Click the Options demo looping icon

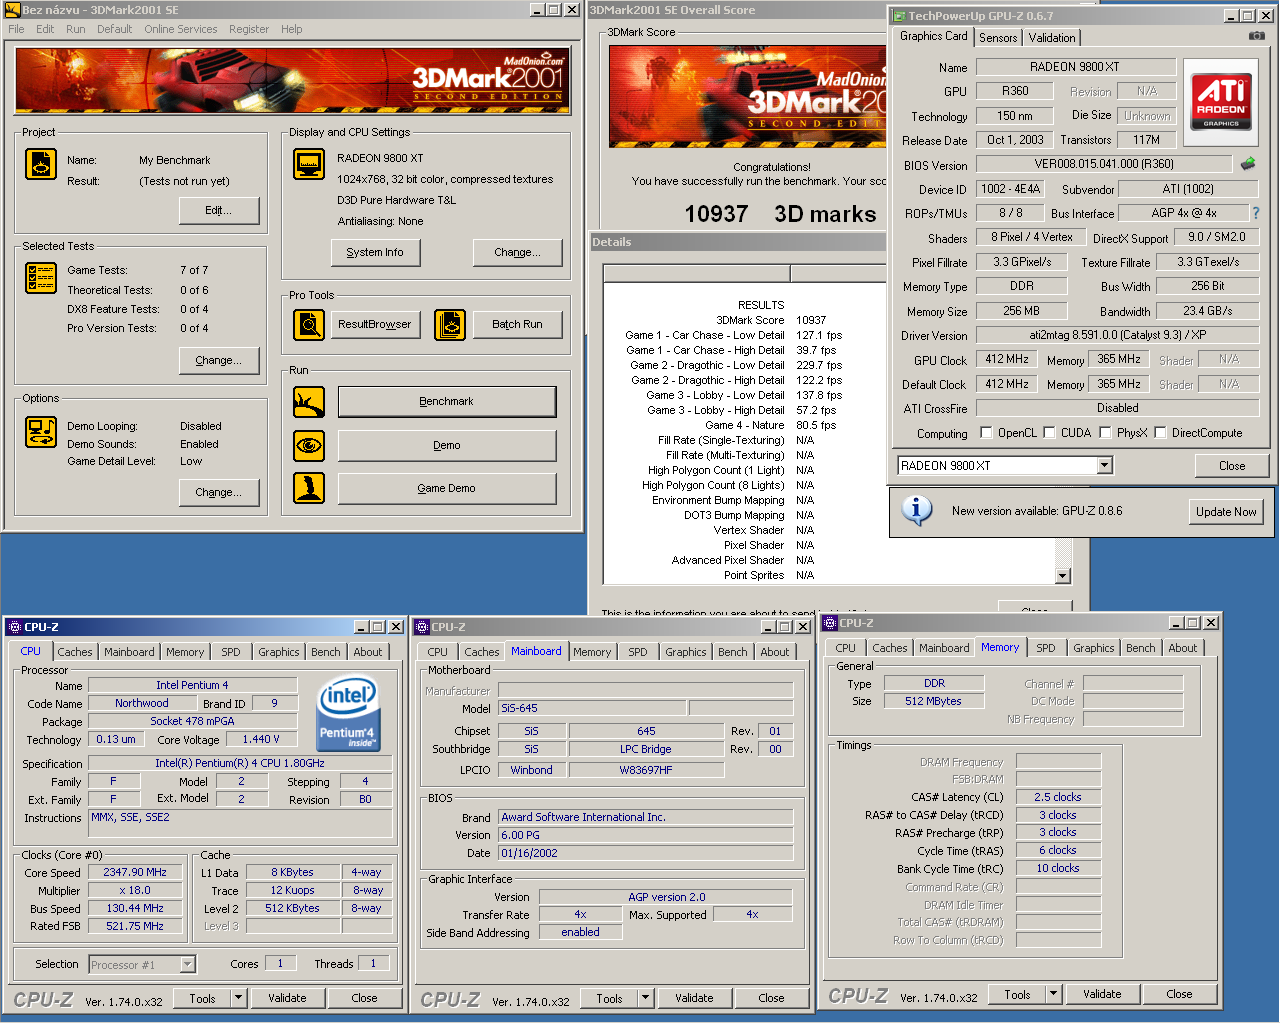click(x=41, y=432)
